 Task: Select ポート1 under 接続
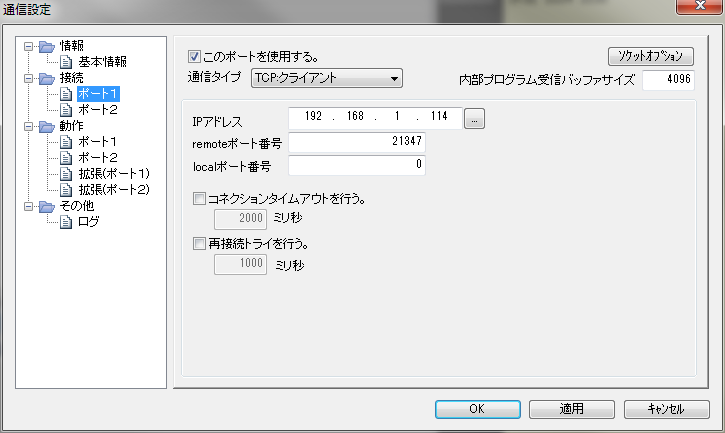tap(98, 94)
